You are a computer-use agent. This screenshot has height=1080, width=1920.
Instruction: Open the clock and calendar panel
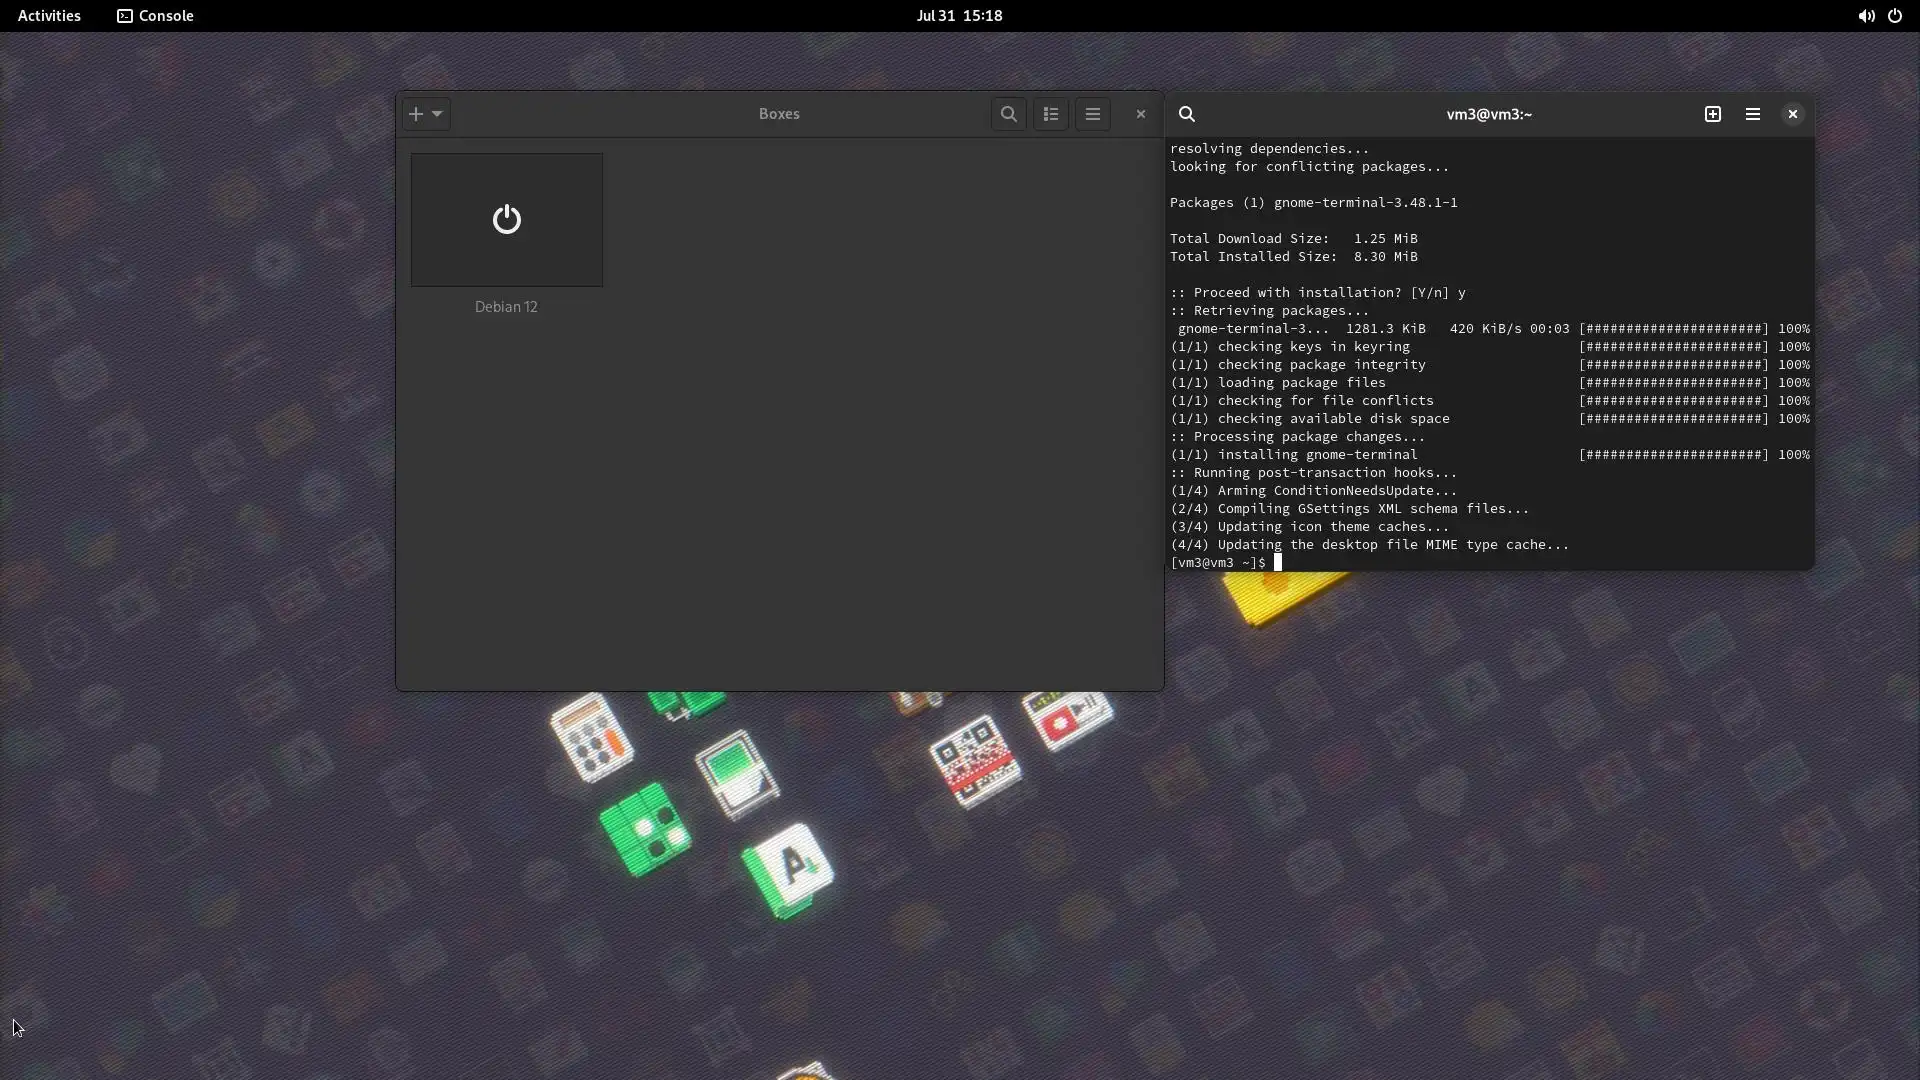point(959,16)
